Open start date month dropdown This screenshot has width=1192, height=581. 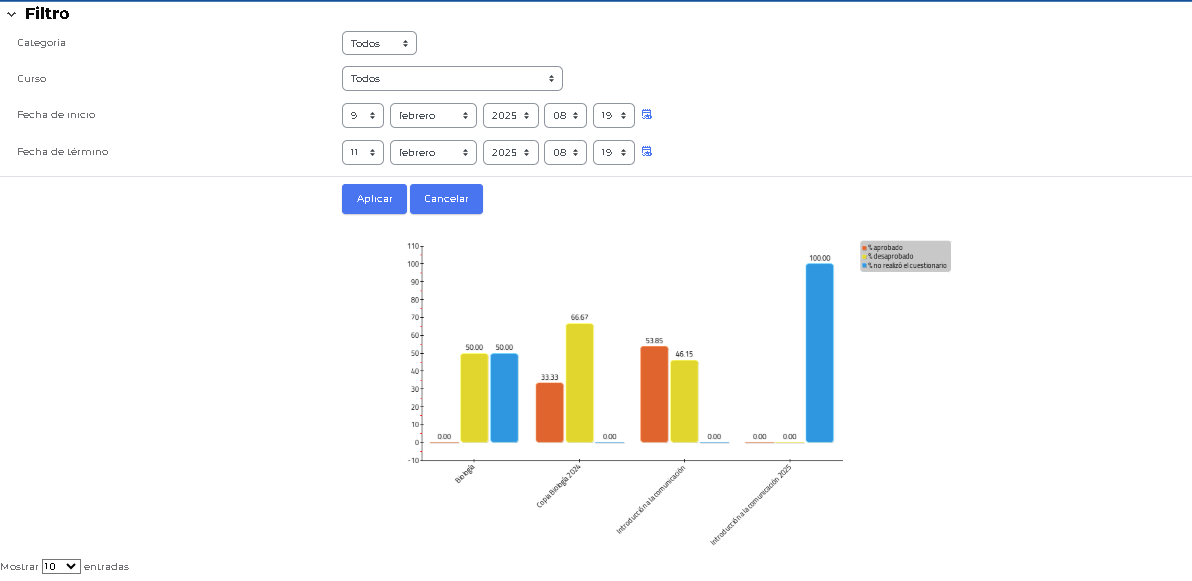click(x=433, y=116)
